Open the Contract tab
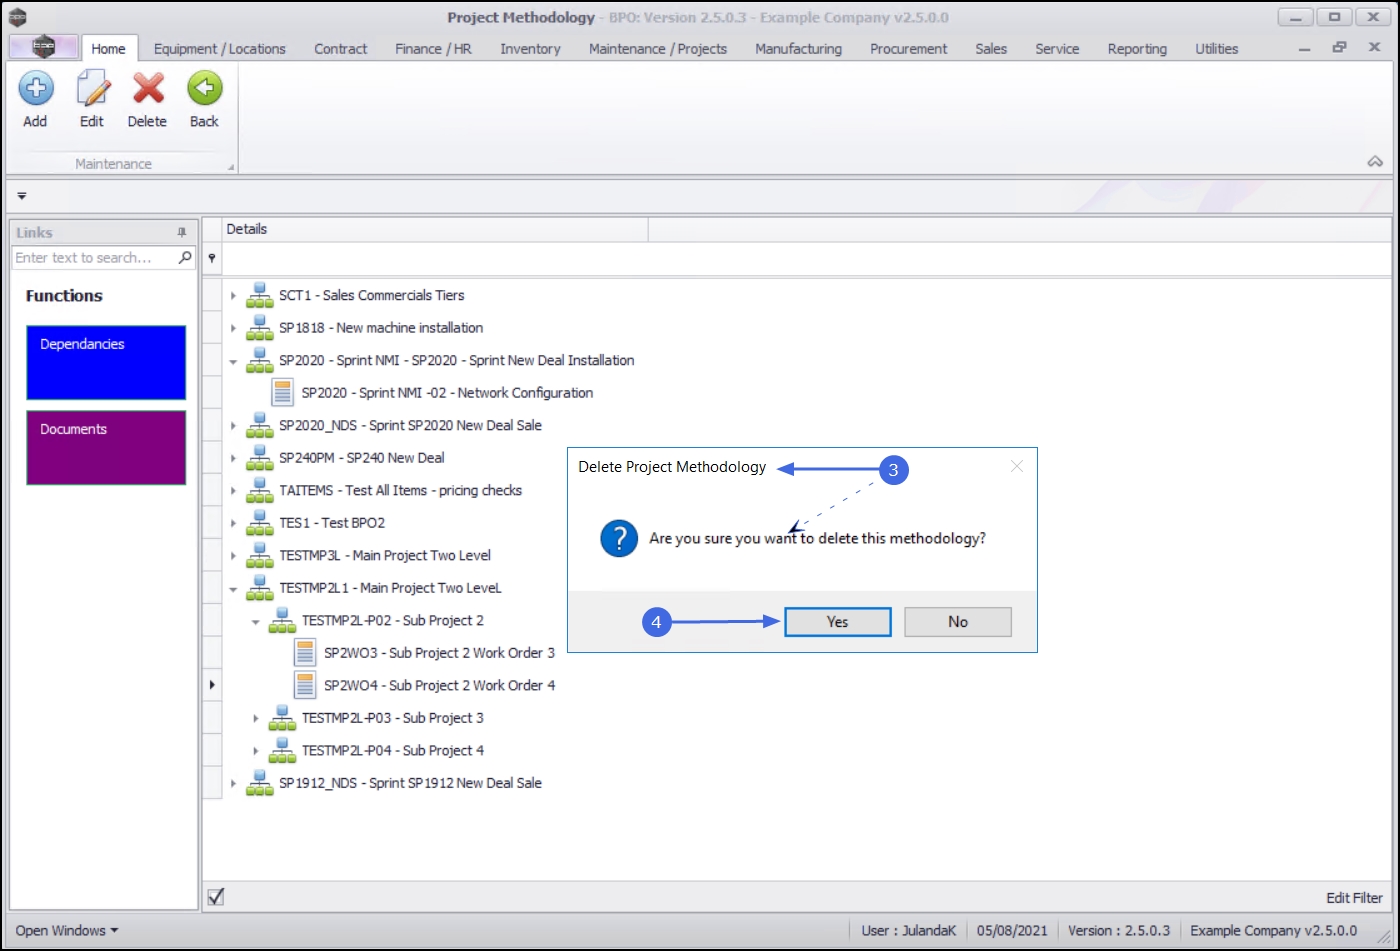This screenshot has height=951, width=1400. 341,48
